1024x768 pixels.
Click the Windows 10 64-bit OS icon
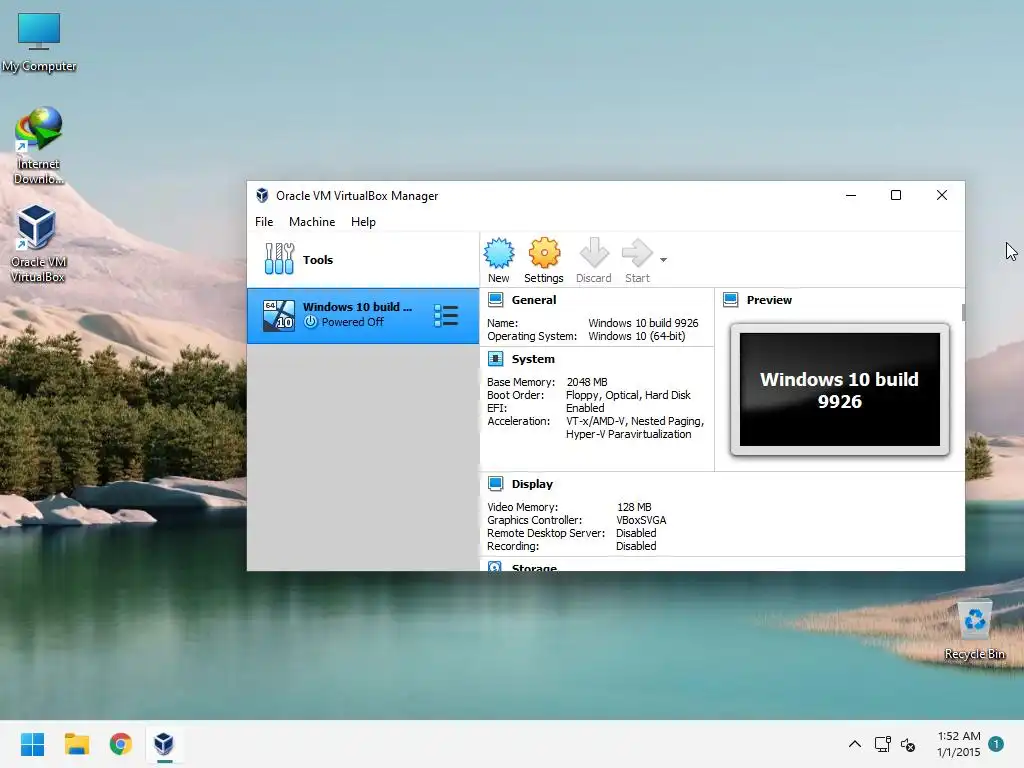[x=279, y=316]
